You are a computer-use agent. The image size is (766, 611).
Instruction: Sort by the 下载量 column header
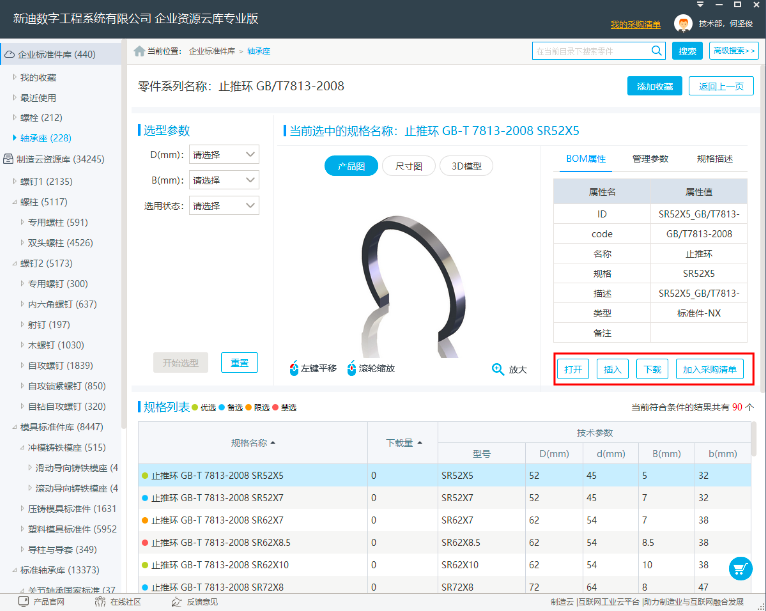402,442
